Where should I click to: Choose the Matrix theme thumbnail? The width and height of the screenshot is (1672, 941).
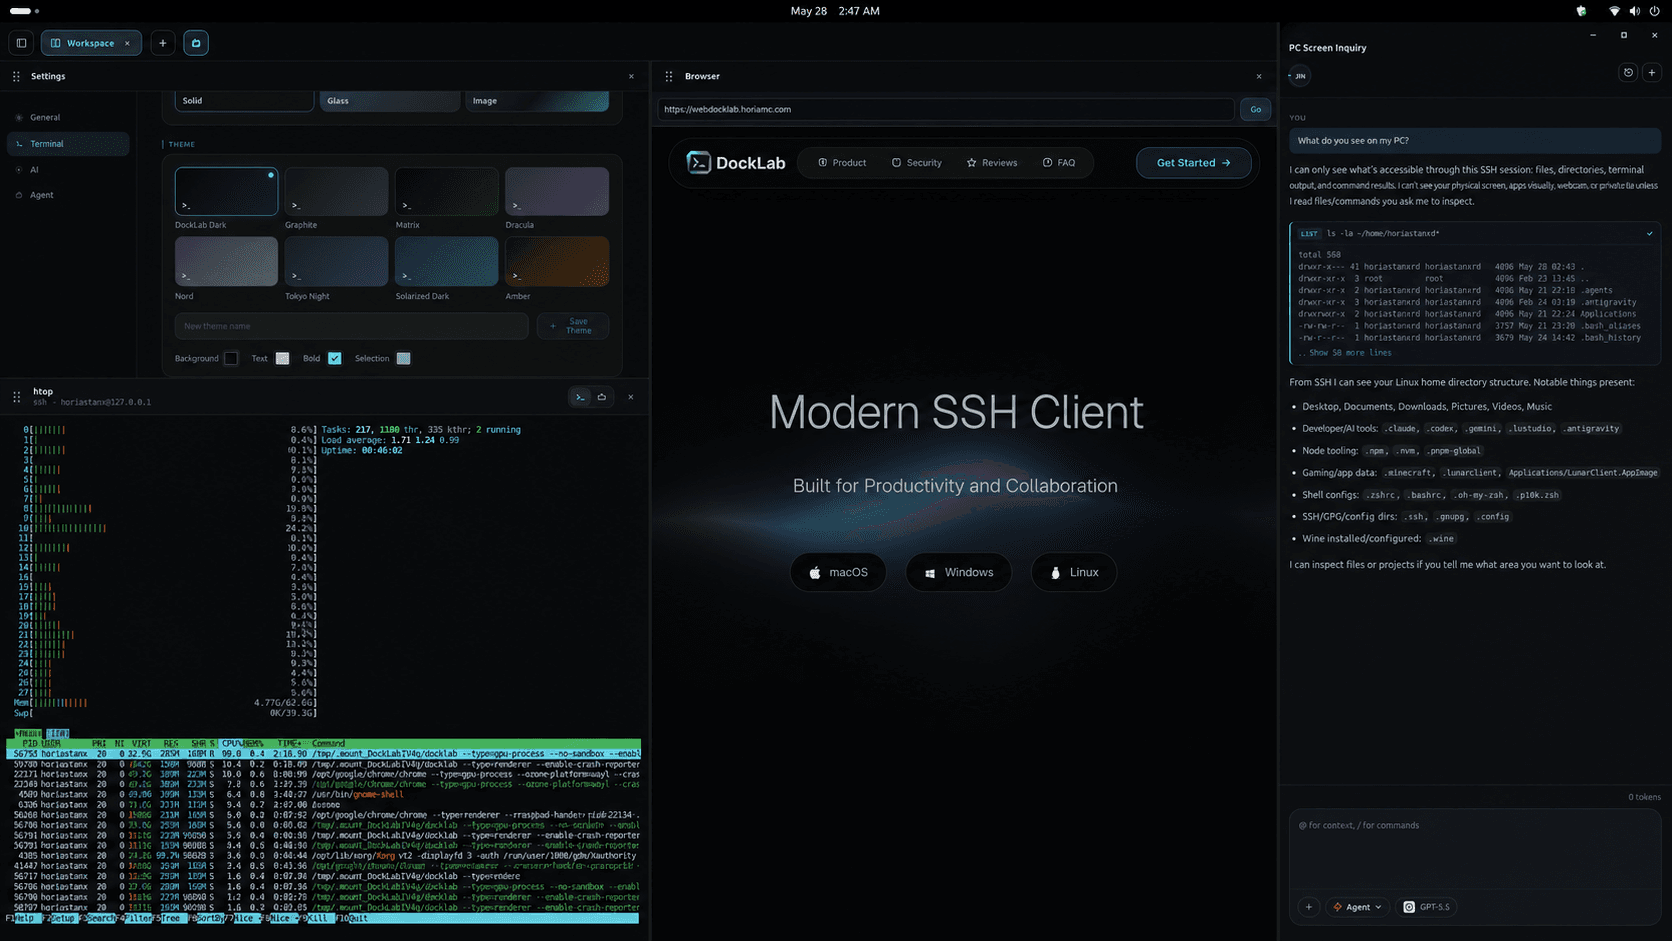point(446,191)
